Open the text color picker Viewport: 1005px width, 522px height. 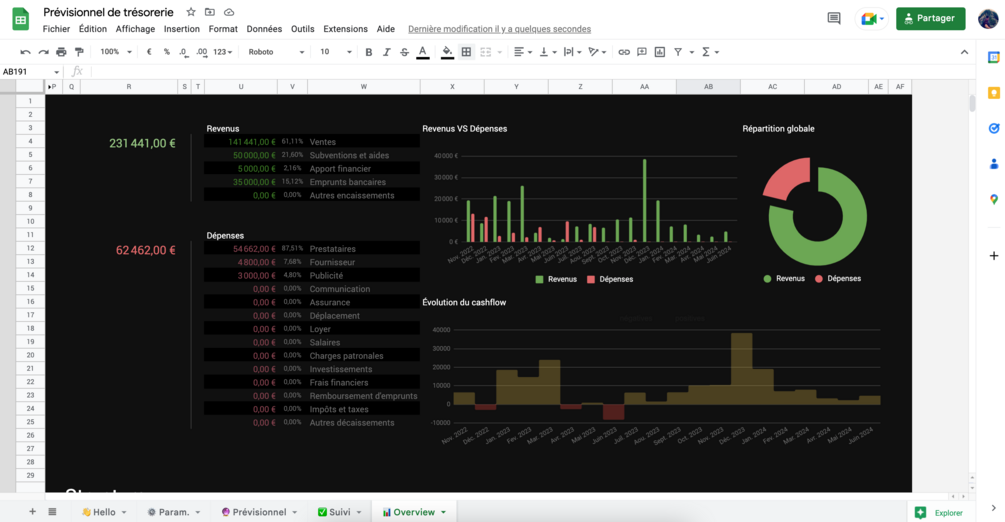(x=422, y=53)
